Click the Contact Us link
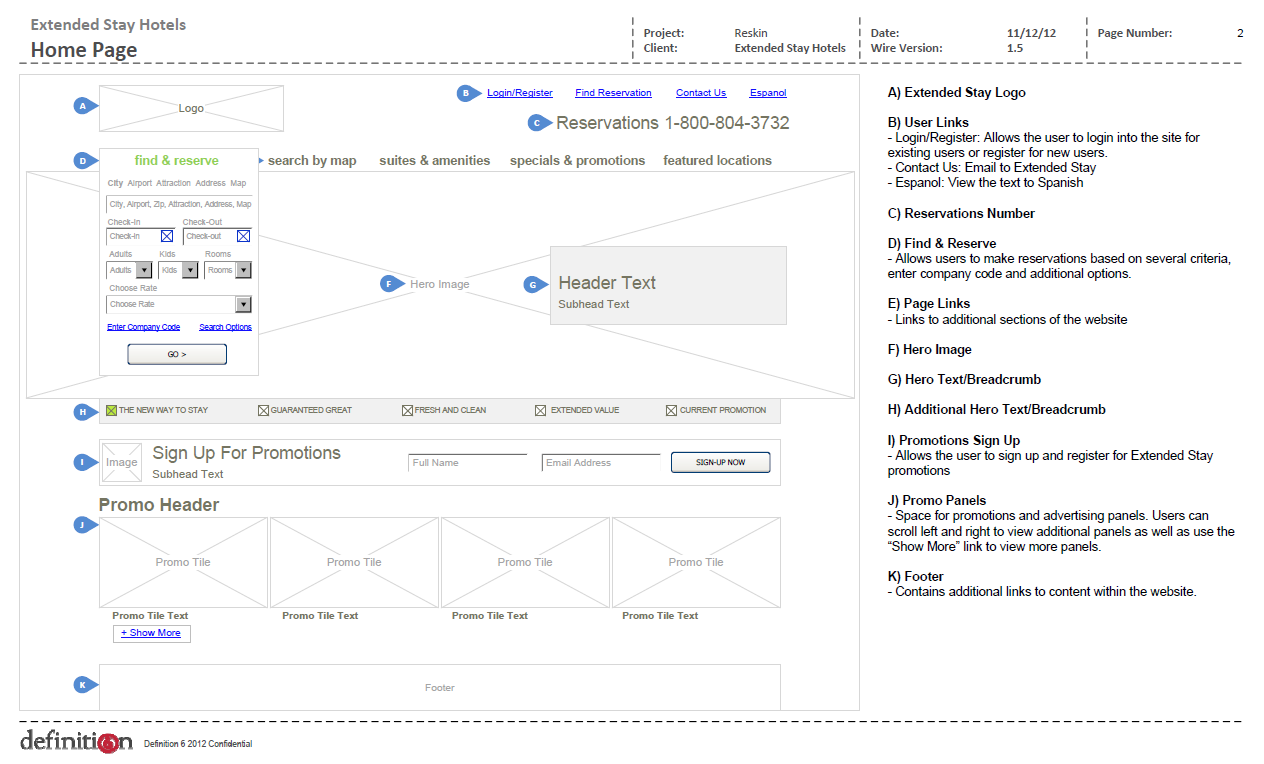 pyautogui.click(x=701, y=93)
